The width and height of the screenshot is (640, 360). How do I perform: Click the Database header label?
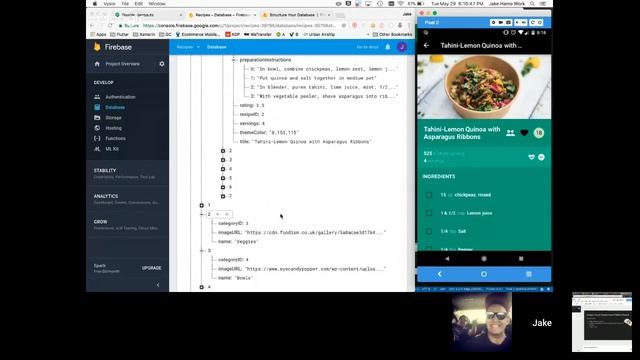click(216, 47)
